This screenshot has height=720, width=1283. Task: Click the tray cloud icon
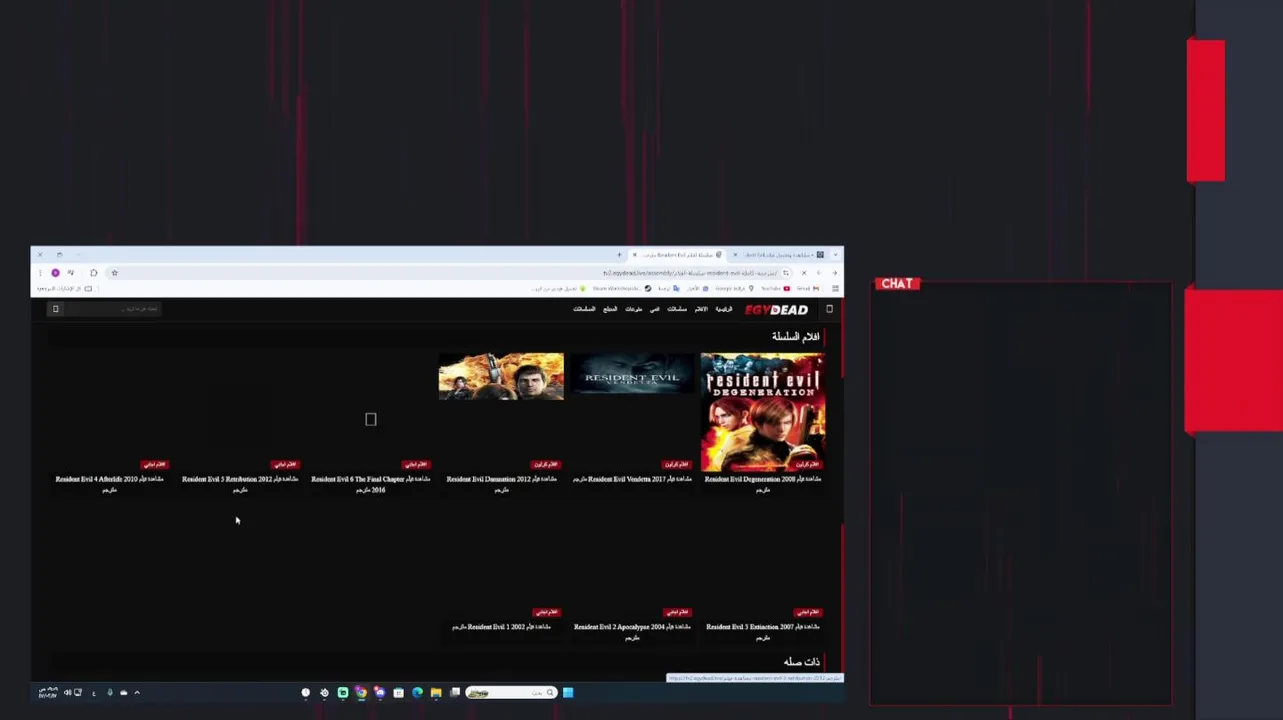pos(123,692)
